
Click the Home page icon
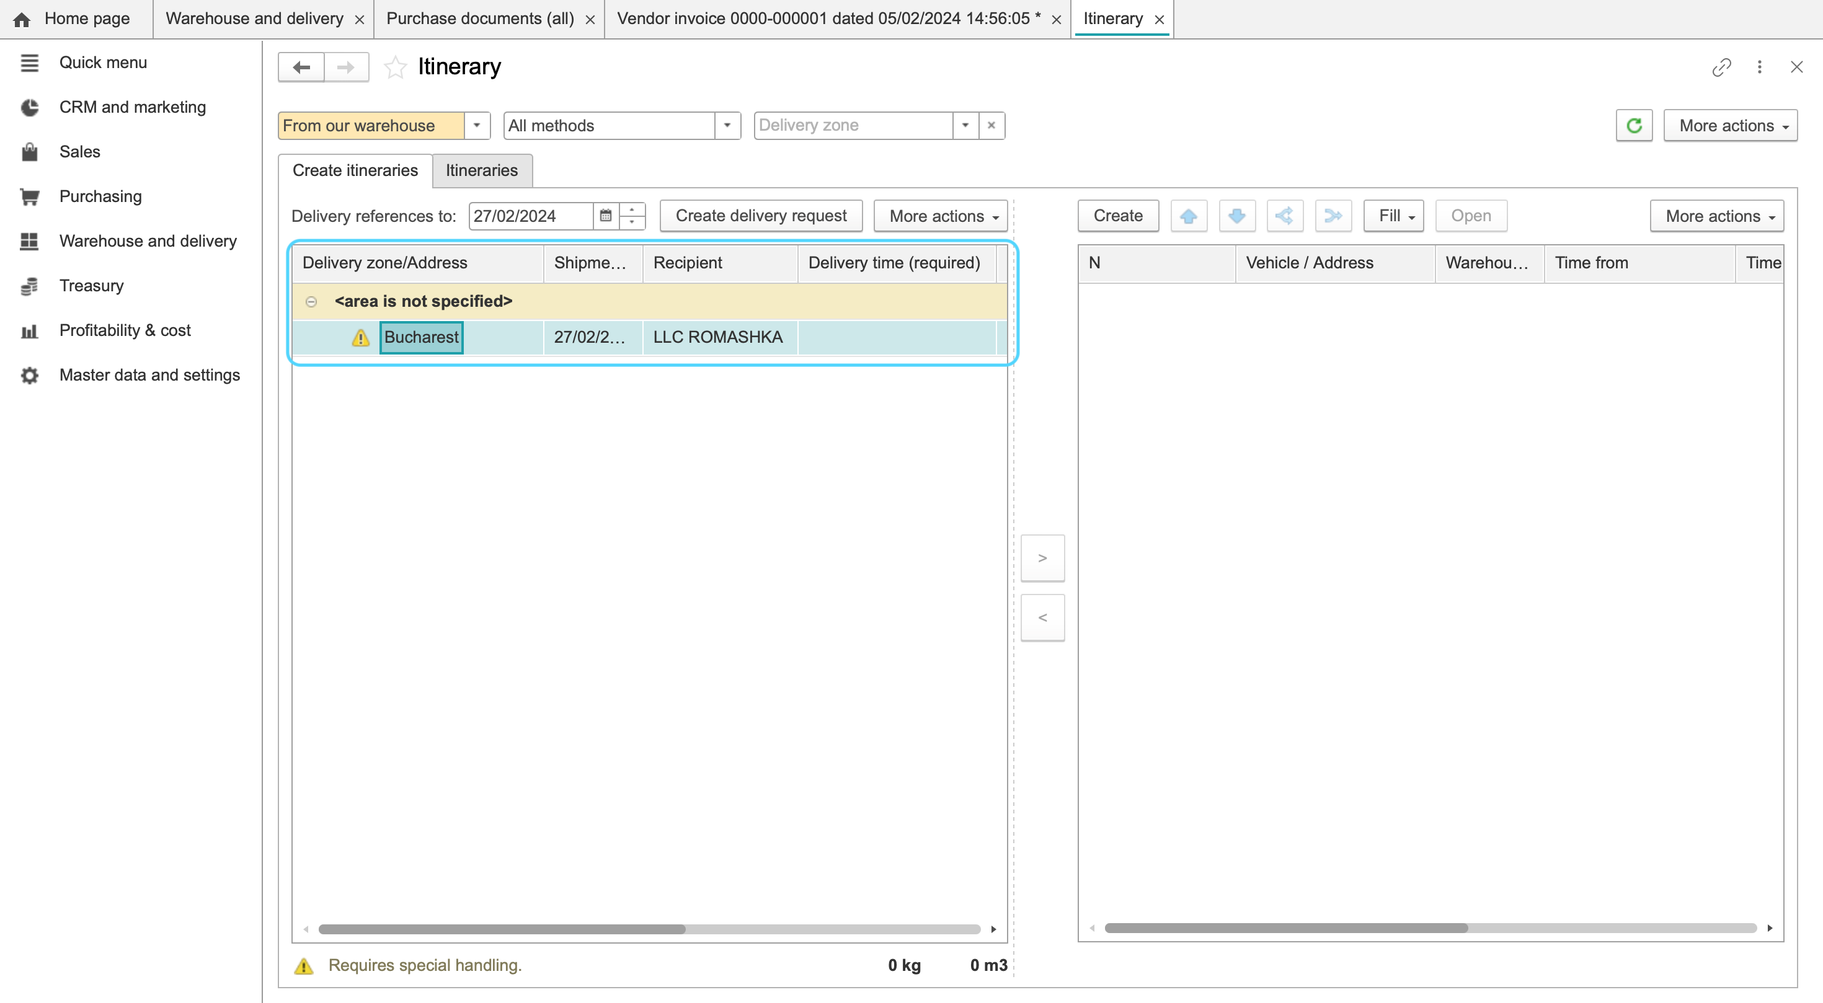21,19
